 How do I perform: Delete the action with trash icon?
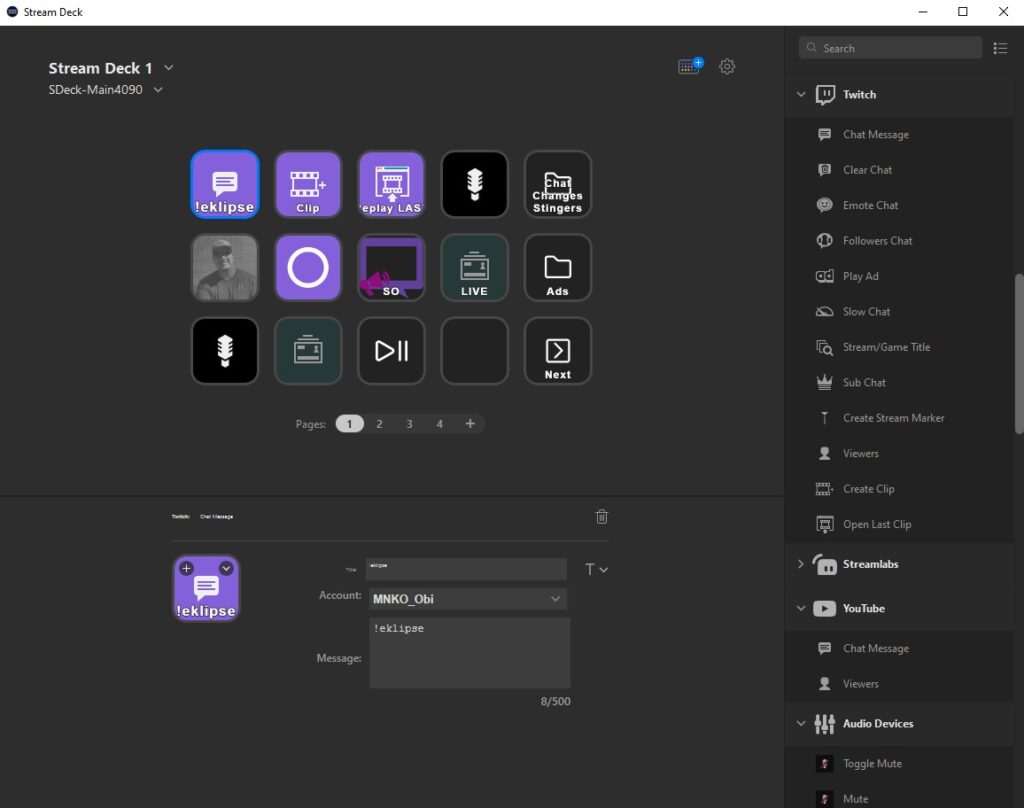point(601,517)
